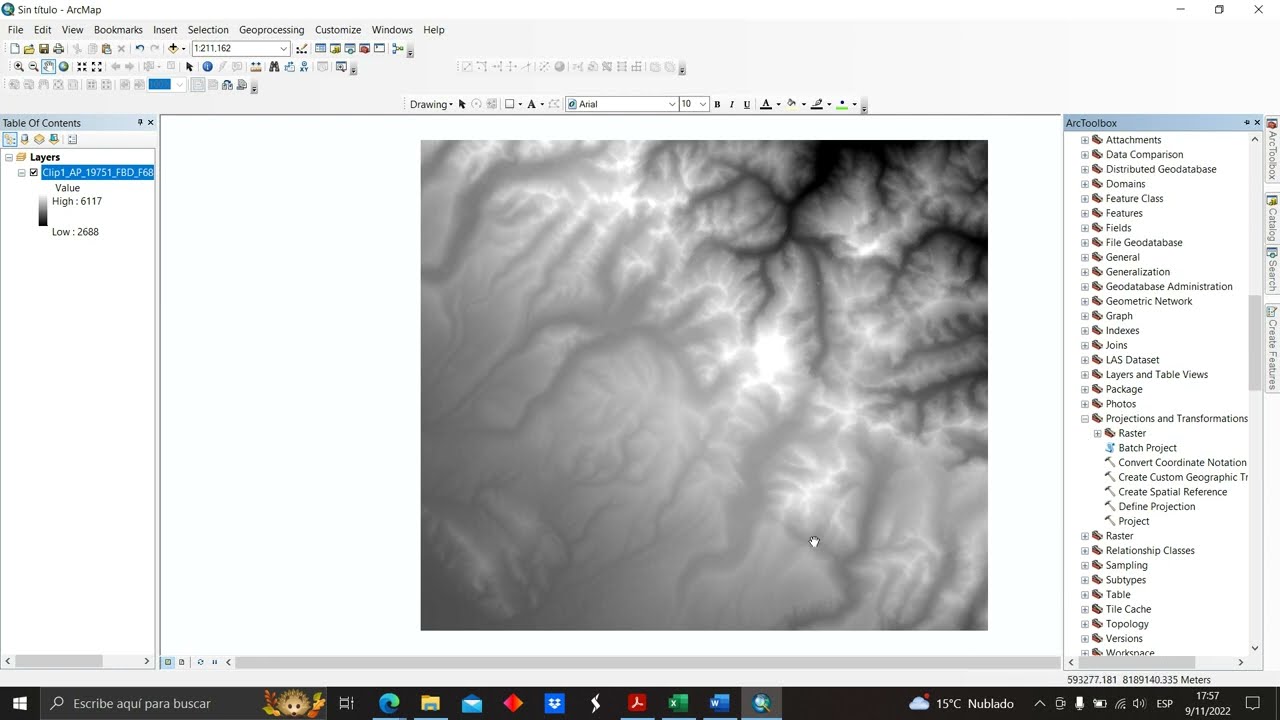Choose the Select Elements arrow tool

point(189,67)
